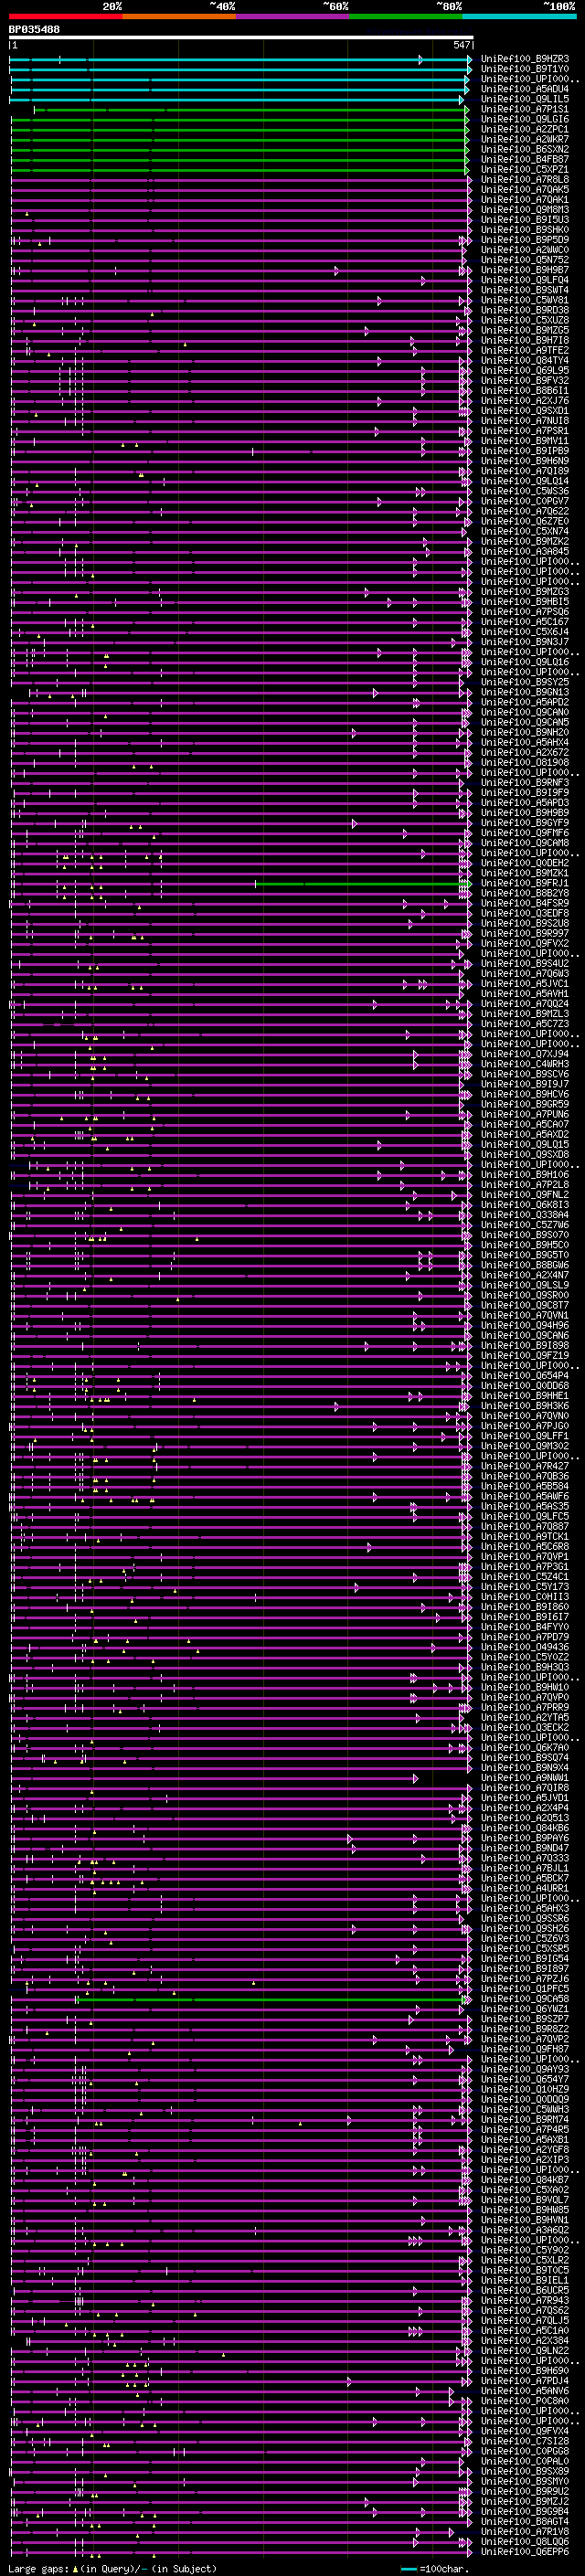Open hit UniRef100_Q9LGI6
This screenshot has height=2576, width=585.
[525, 119]
